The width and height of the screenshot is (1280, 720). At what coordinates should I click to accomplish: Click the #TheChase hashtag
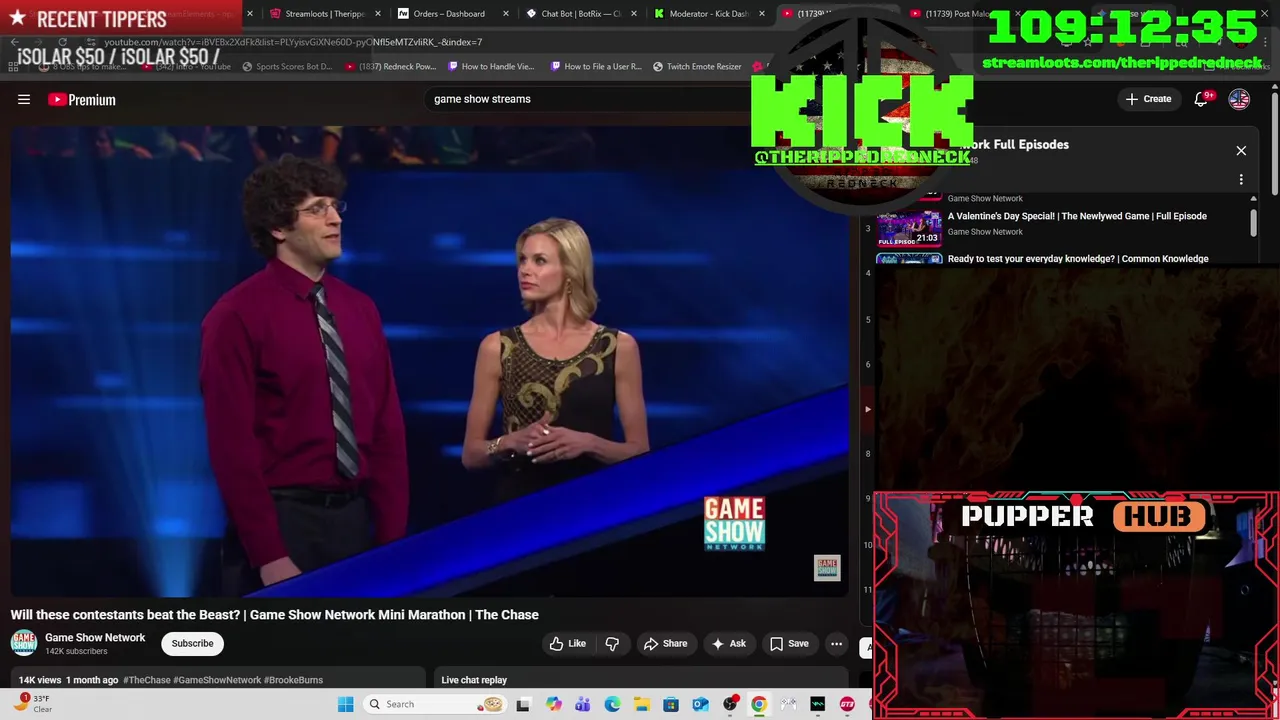point(146,680)
